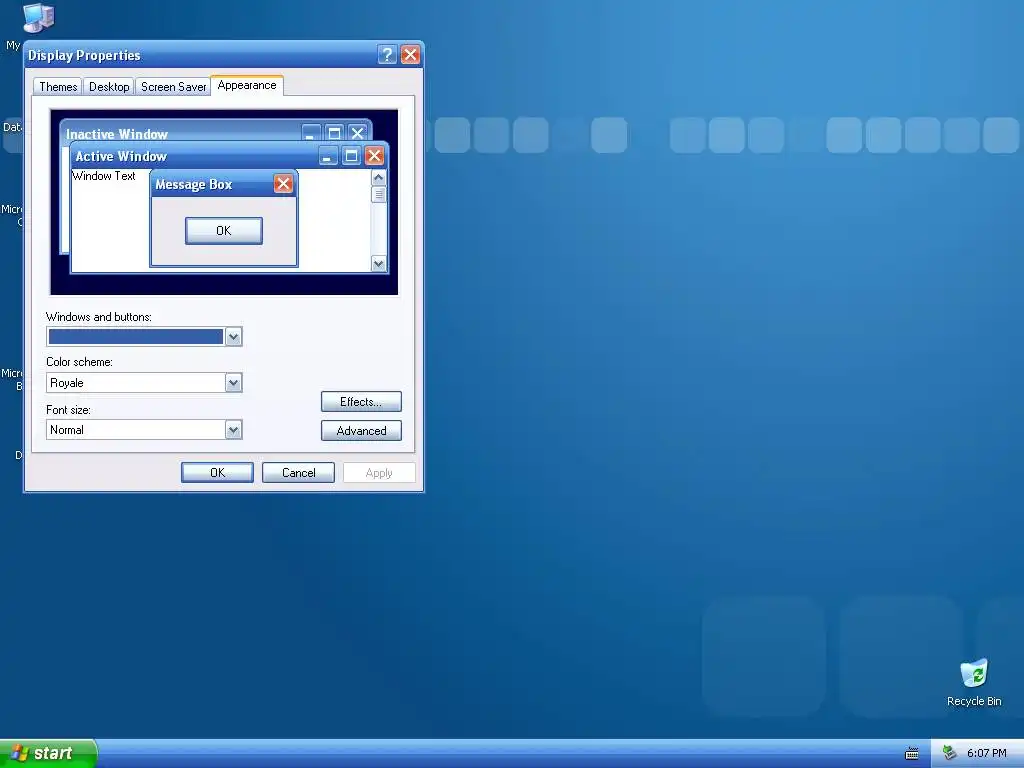The width and height of the screenshot is (1024, 768).
Task: Open the Color scheme dropdown showing Royale
Action: 144,383
